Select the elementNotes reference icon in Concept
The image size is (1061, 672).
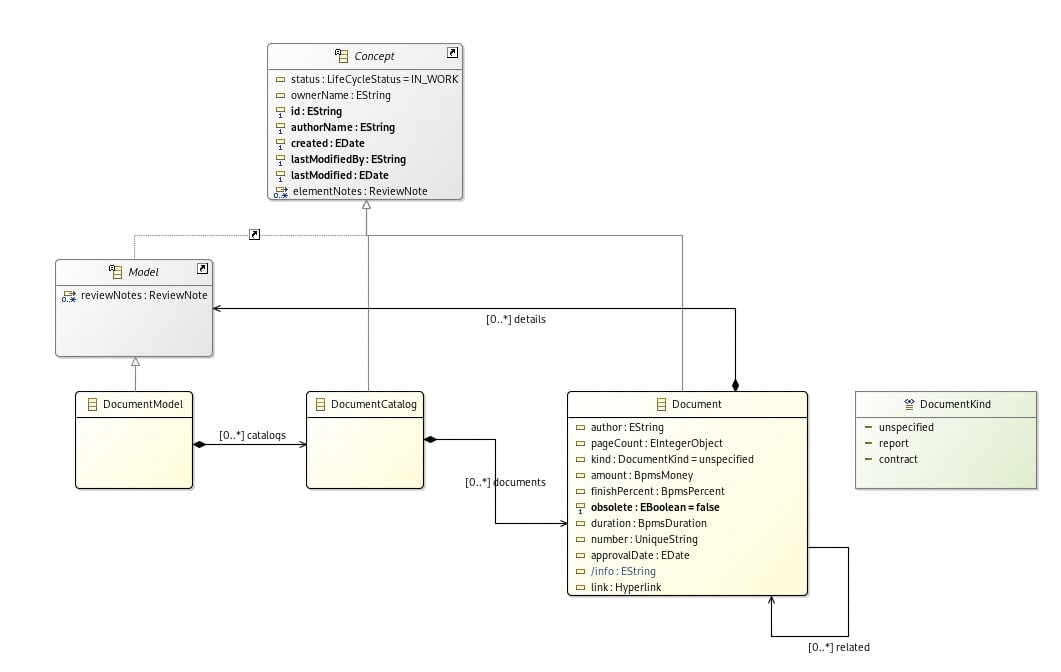click(x=281, y=192)
